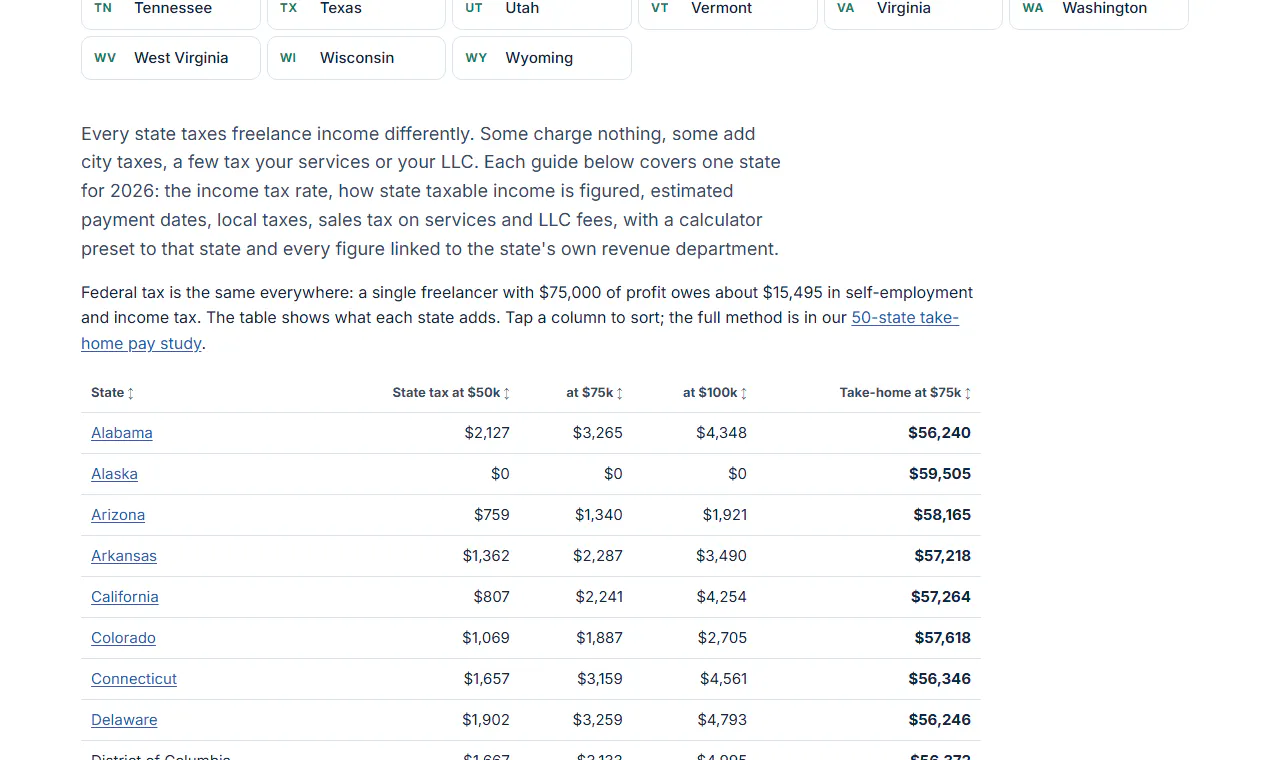Select California's take-home value $57,264
The image size is (1270, 760).
click(x=941, y=597)
